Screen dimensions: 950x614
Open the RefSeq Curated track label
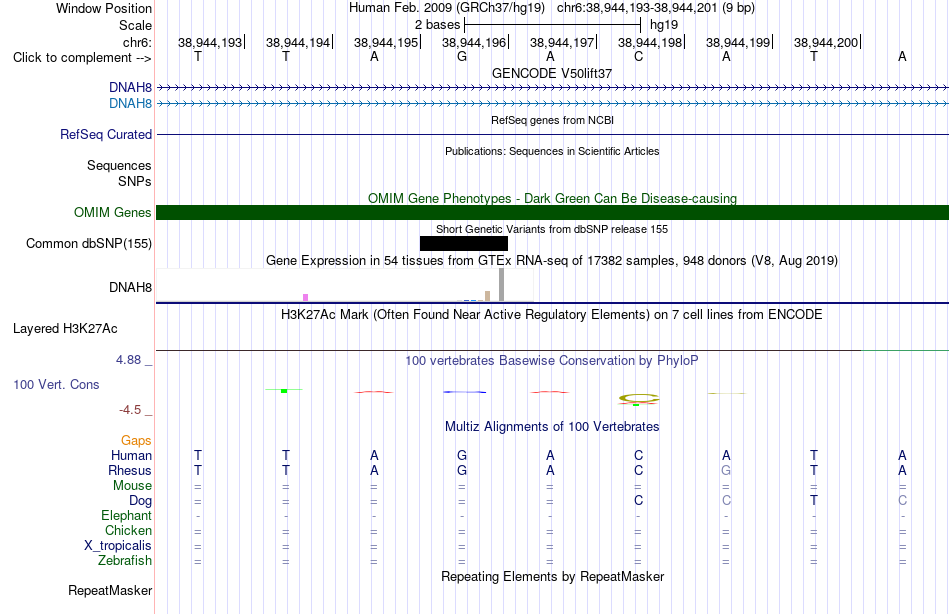tap(105, 135)
